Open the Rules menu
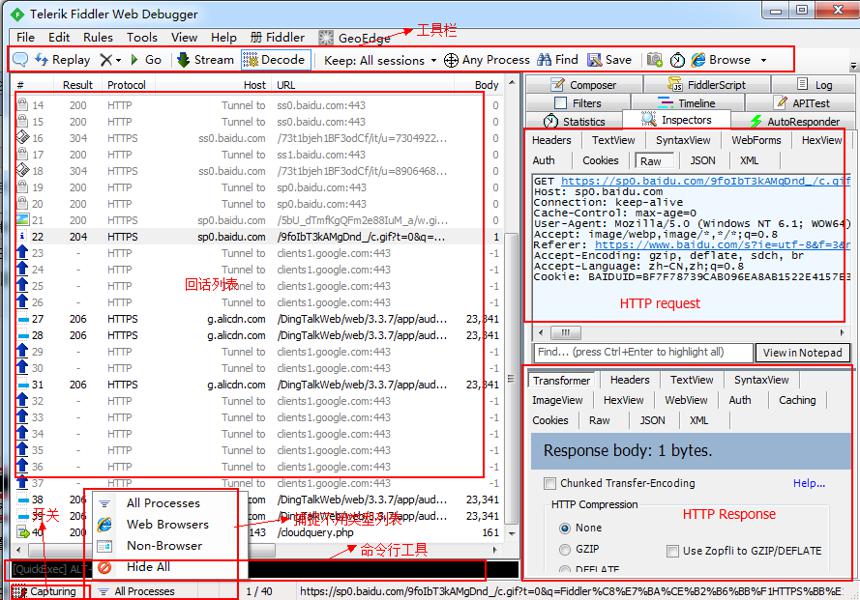 click(x=98, y=37)
